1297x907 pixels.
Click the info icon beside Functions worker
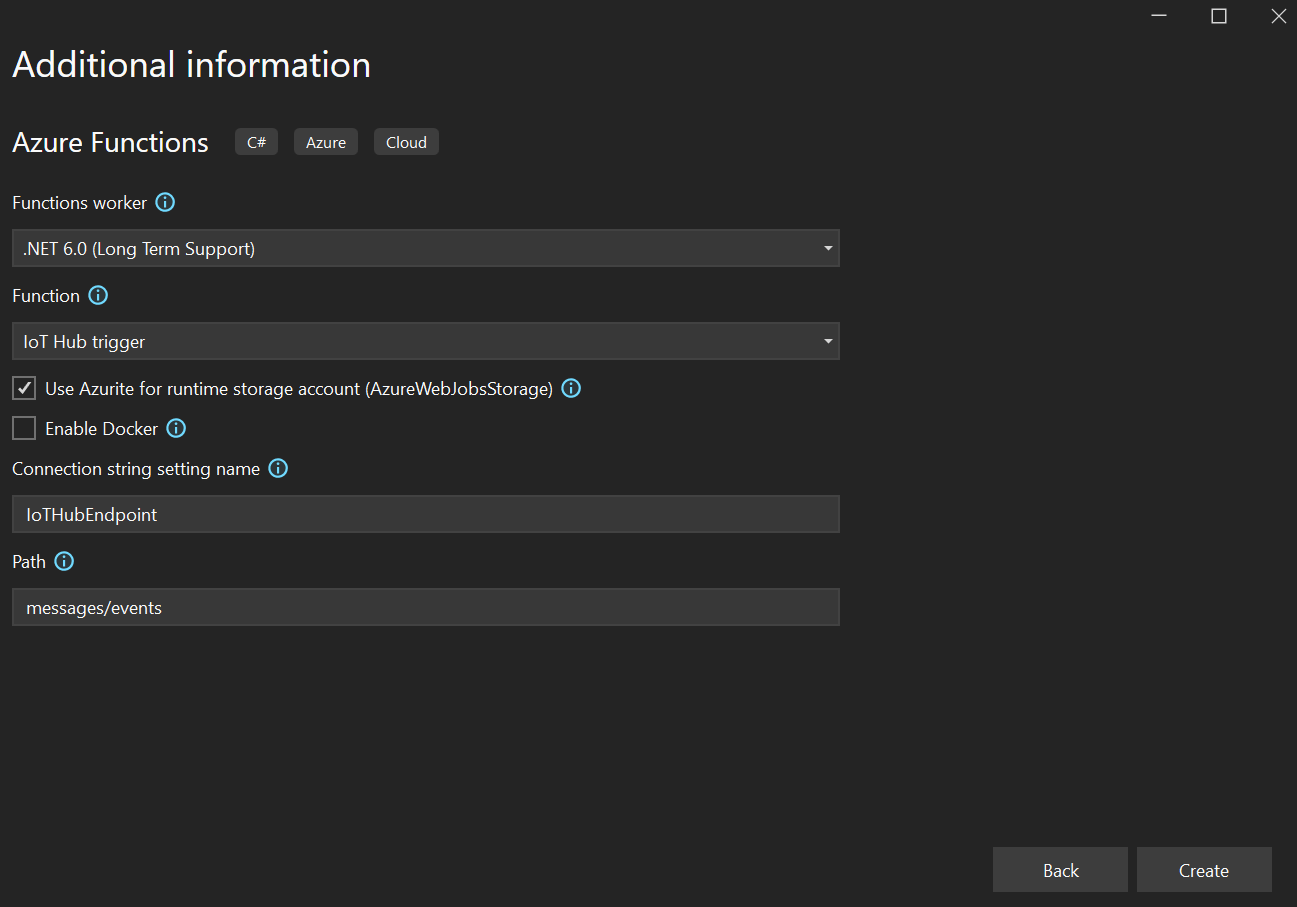[165, 202]
